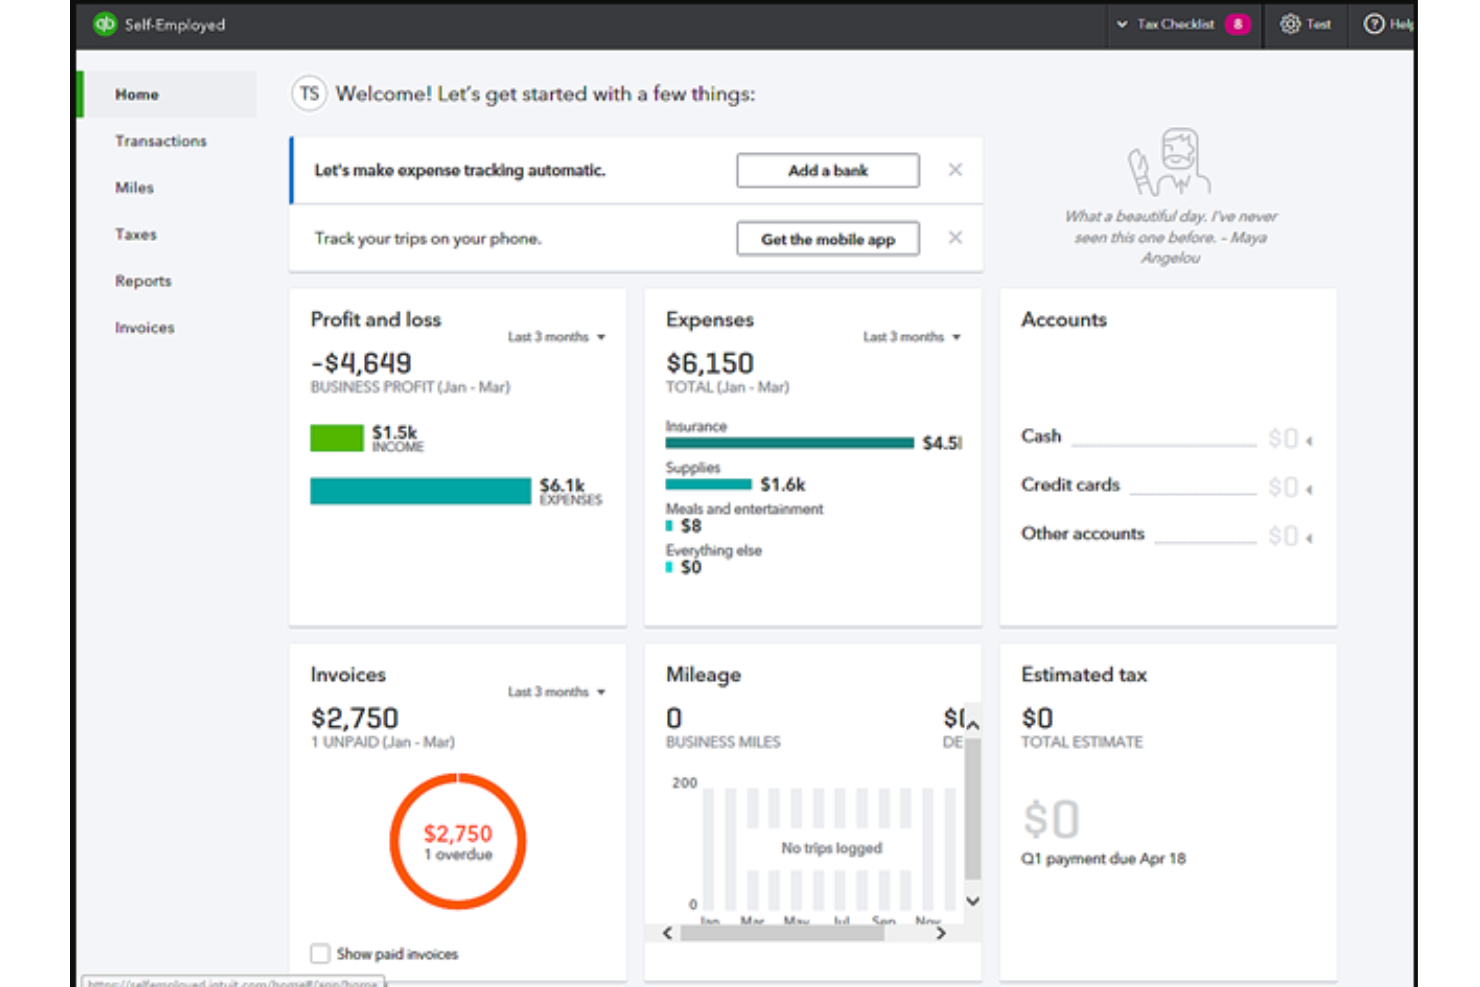
Task: Click the Add a bank button
Action: [828, 170]
